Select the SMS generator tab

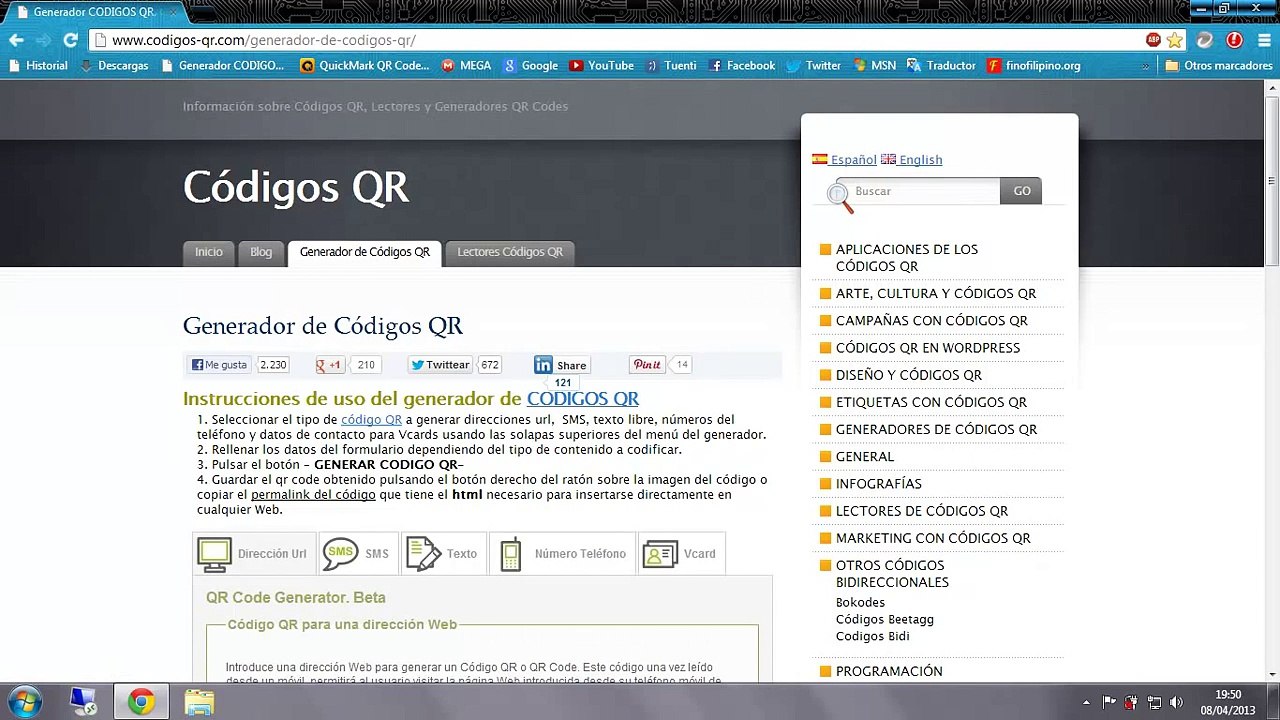[x=358, y=553]
